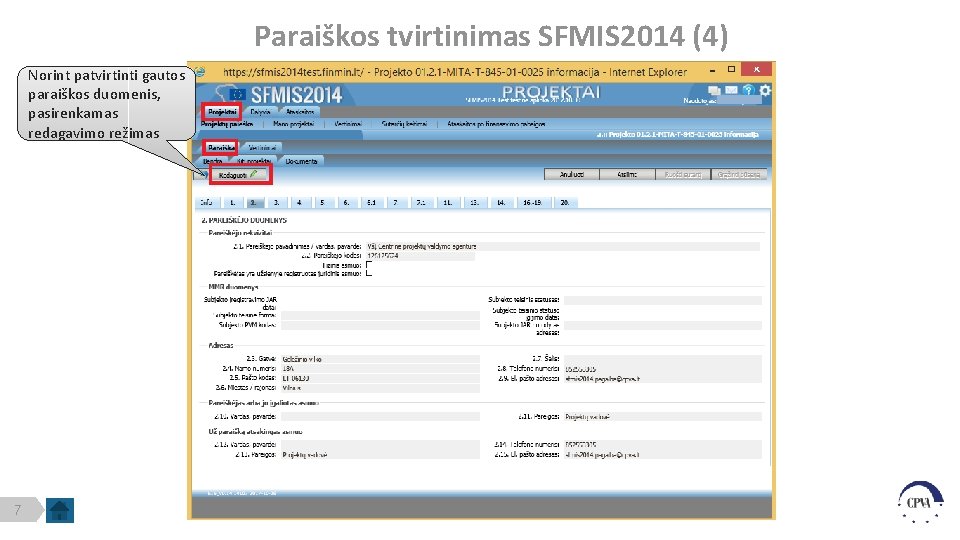Go to section tab 1.
The width and height of the screenshot is (960, 540).
pyautogui.click(x=232, y=202)
